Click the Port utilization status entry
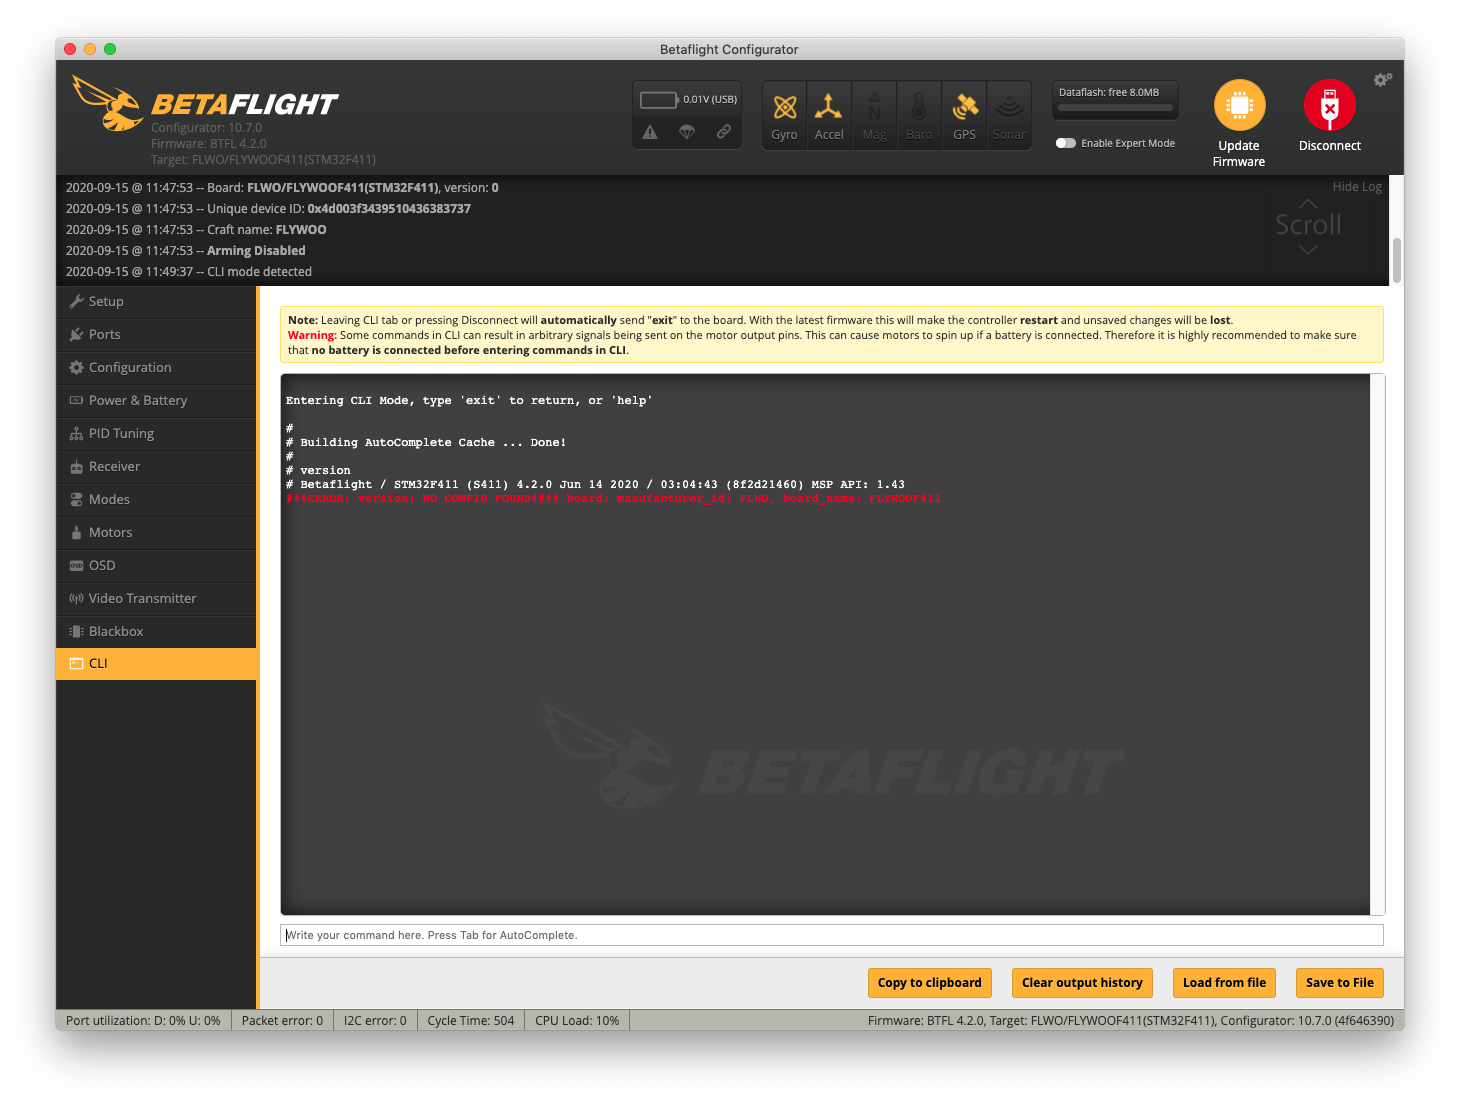 [143, 1021]
